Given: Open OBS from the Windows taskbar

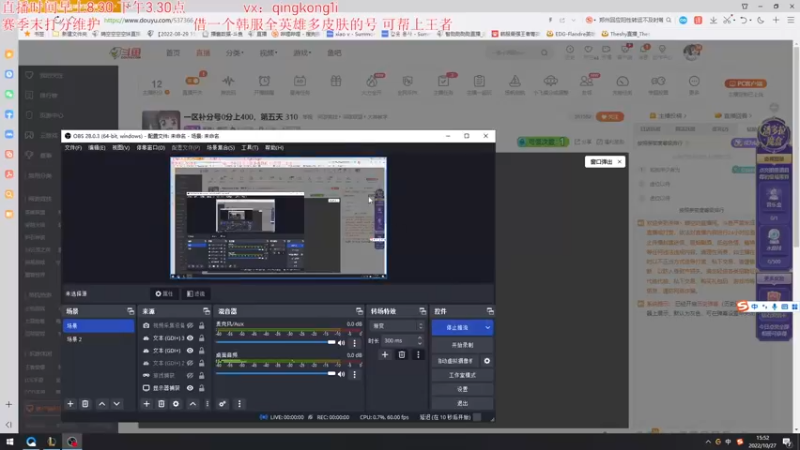Looking at the screenshot, I should pyautogui.click(x=72, y=441).
